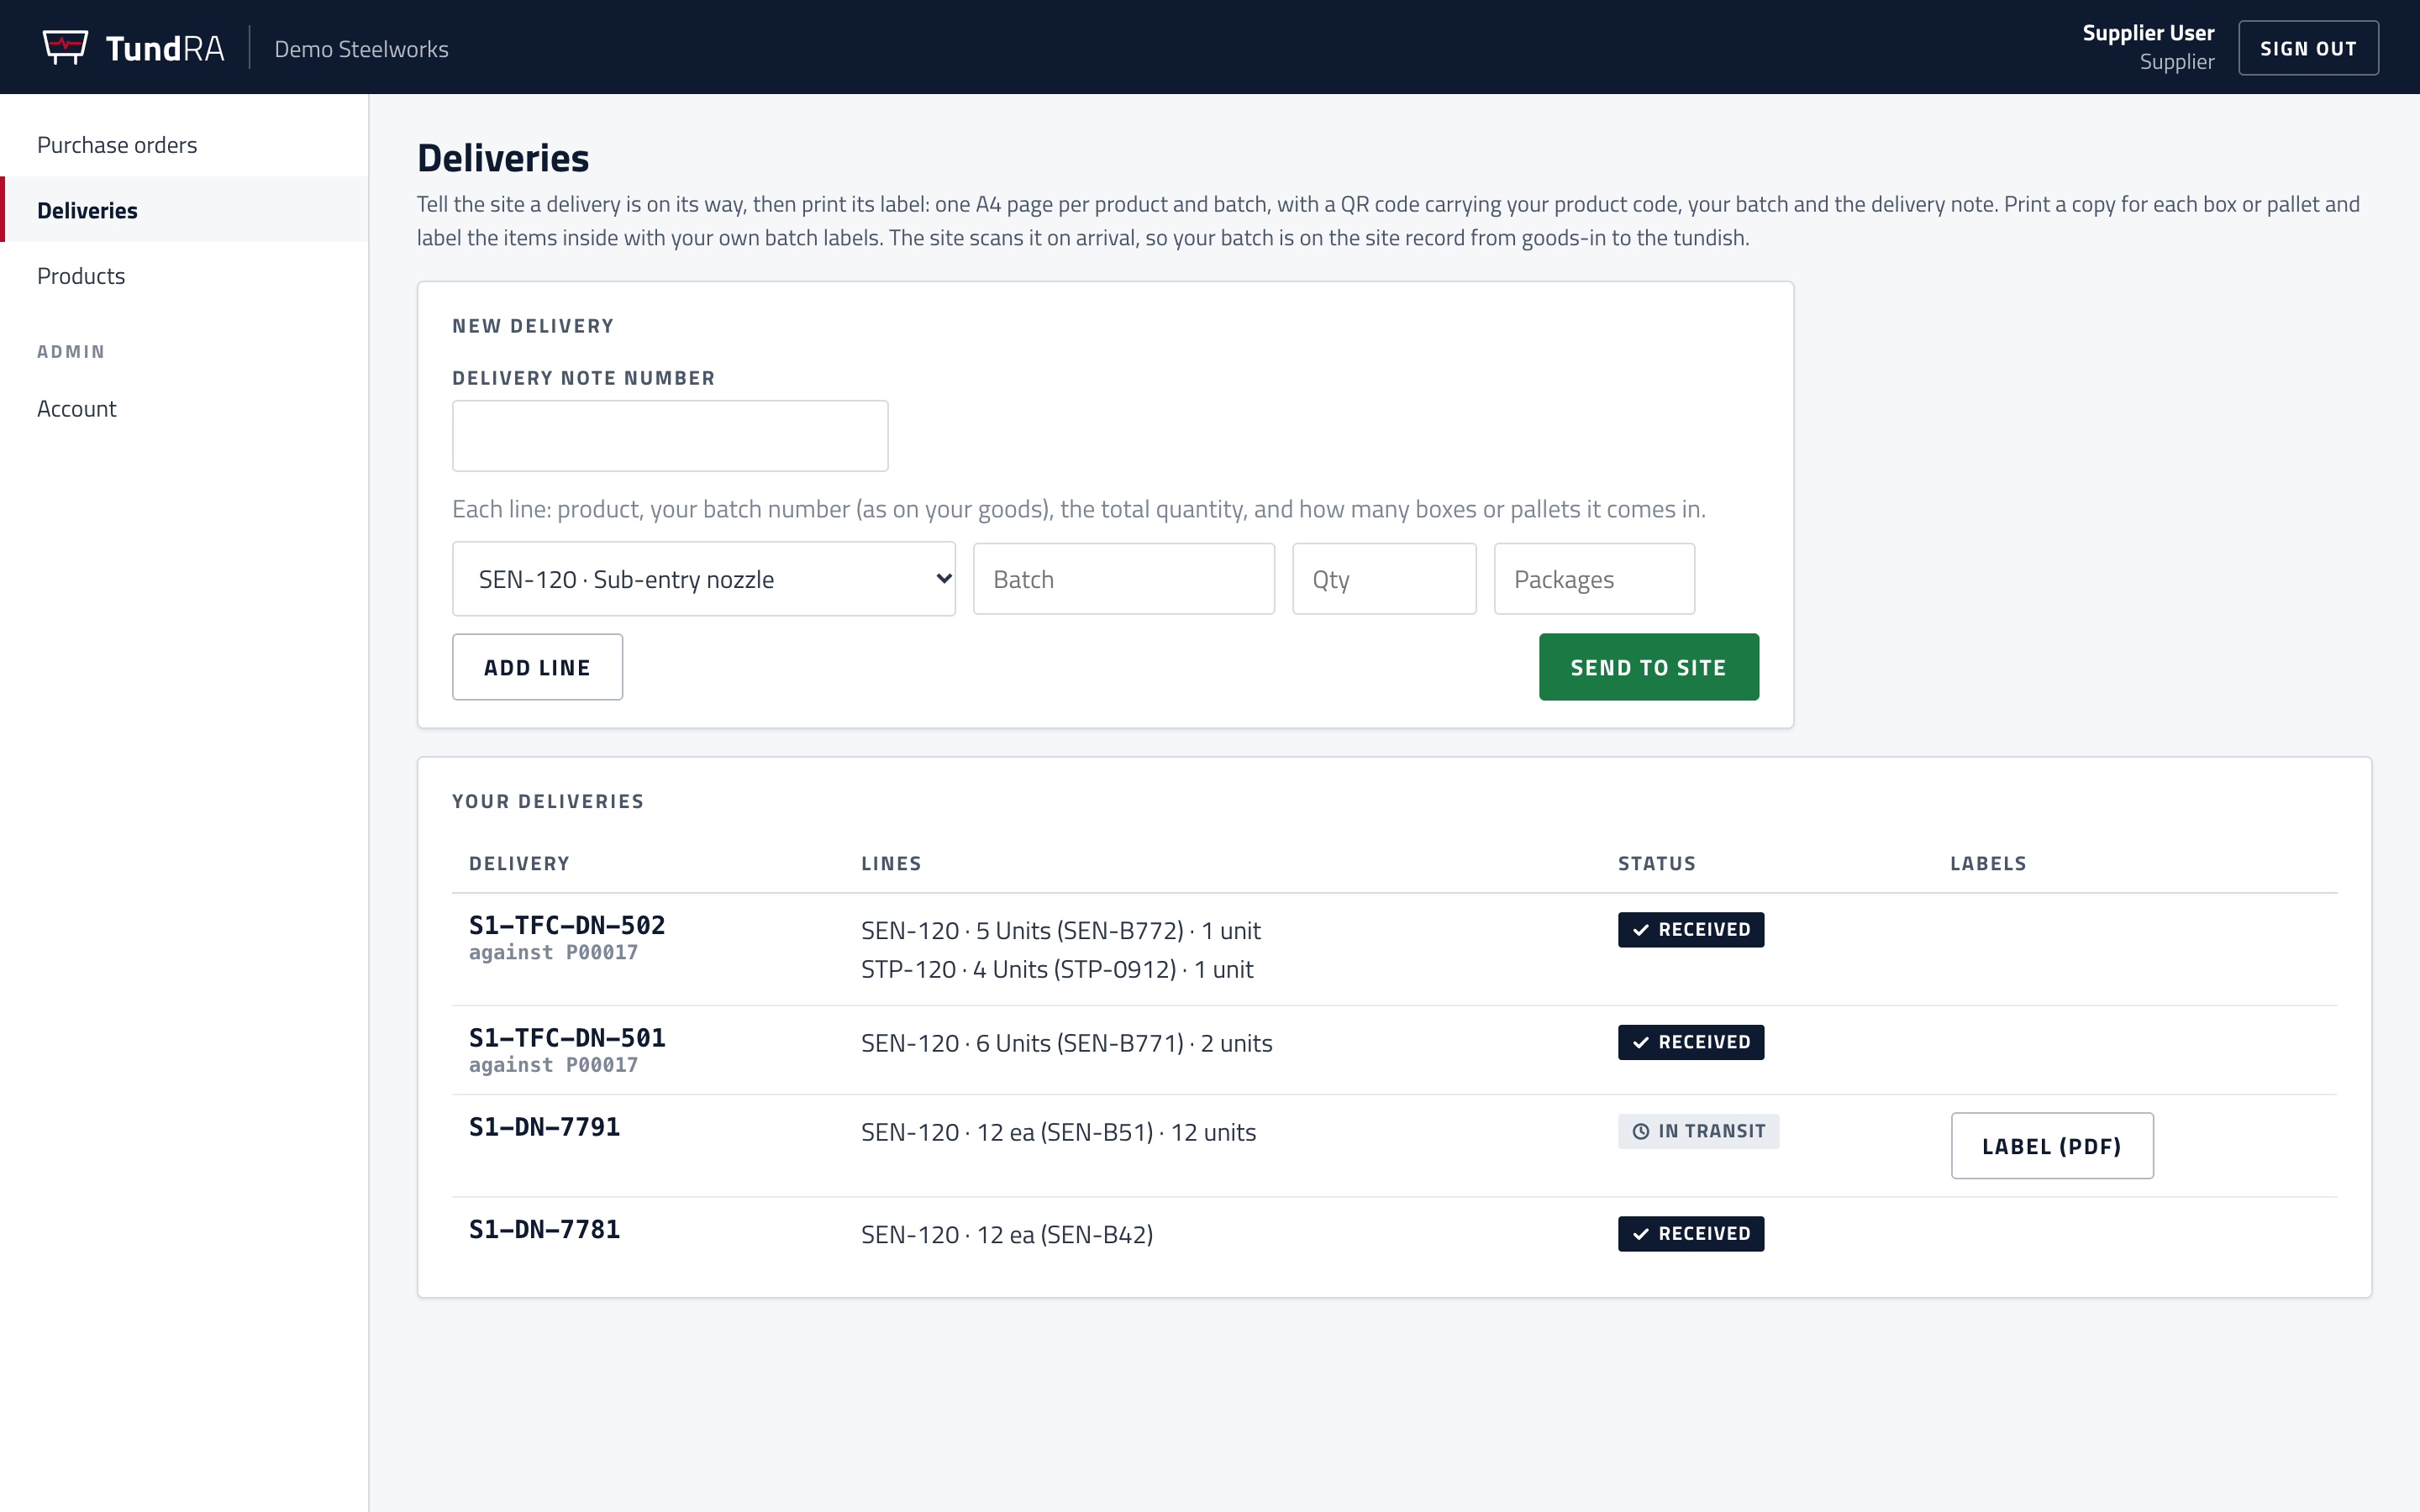This screenshot has height=1512, width=2420.
Task: Click the TundRA brand name
Action: [165, 48]
